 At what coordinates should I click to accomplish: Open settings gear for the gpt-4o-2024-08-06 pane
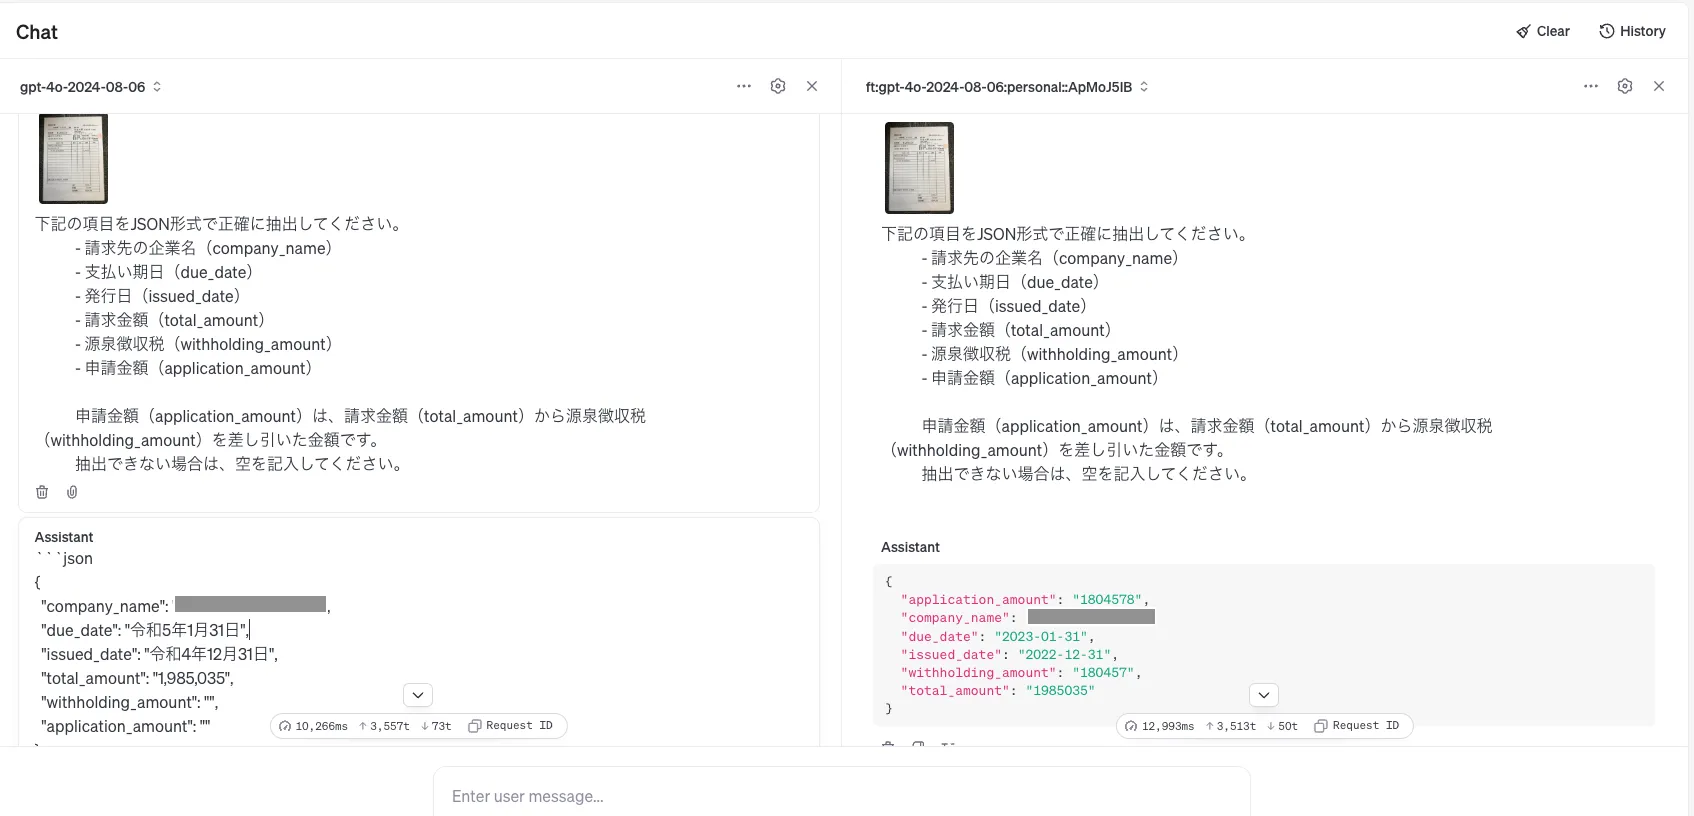point(778,86)
